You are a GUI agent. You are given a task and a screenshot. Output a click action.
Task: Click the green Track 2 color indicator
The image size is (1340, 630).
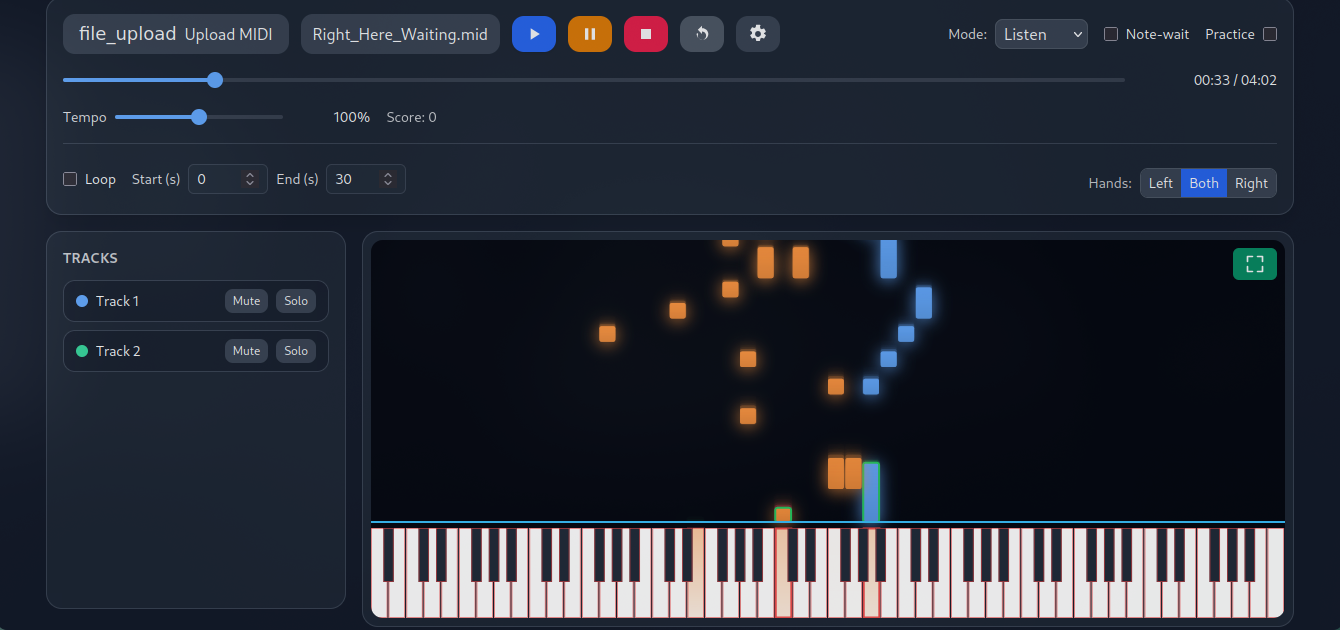coord(82,350)
